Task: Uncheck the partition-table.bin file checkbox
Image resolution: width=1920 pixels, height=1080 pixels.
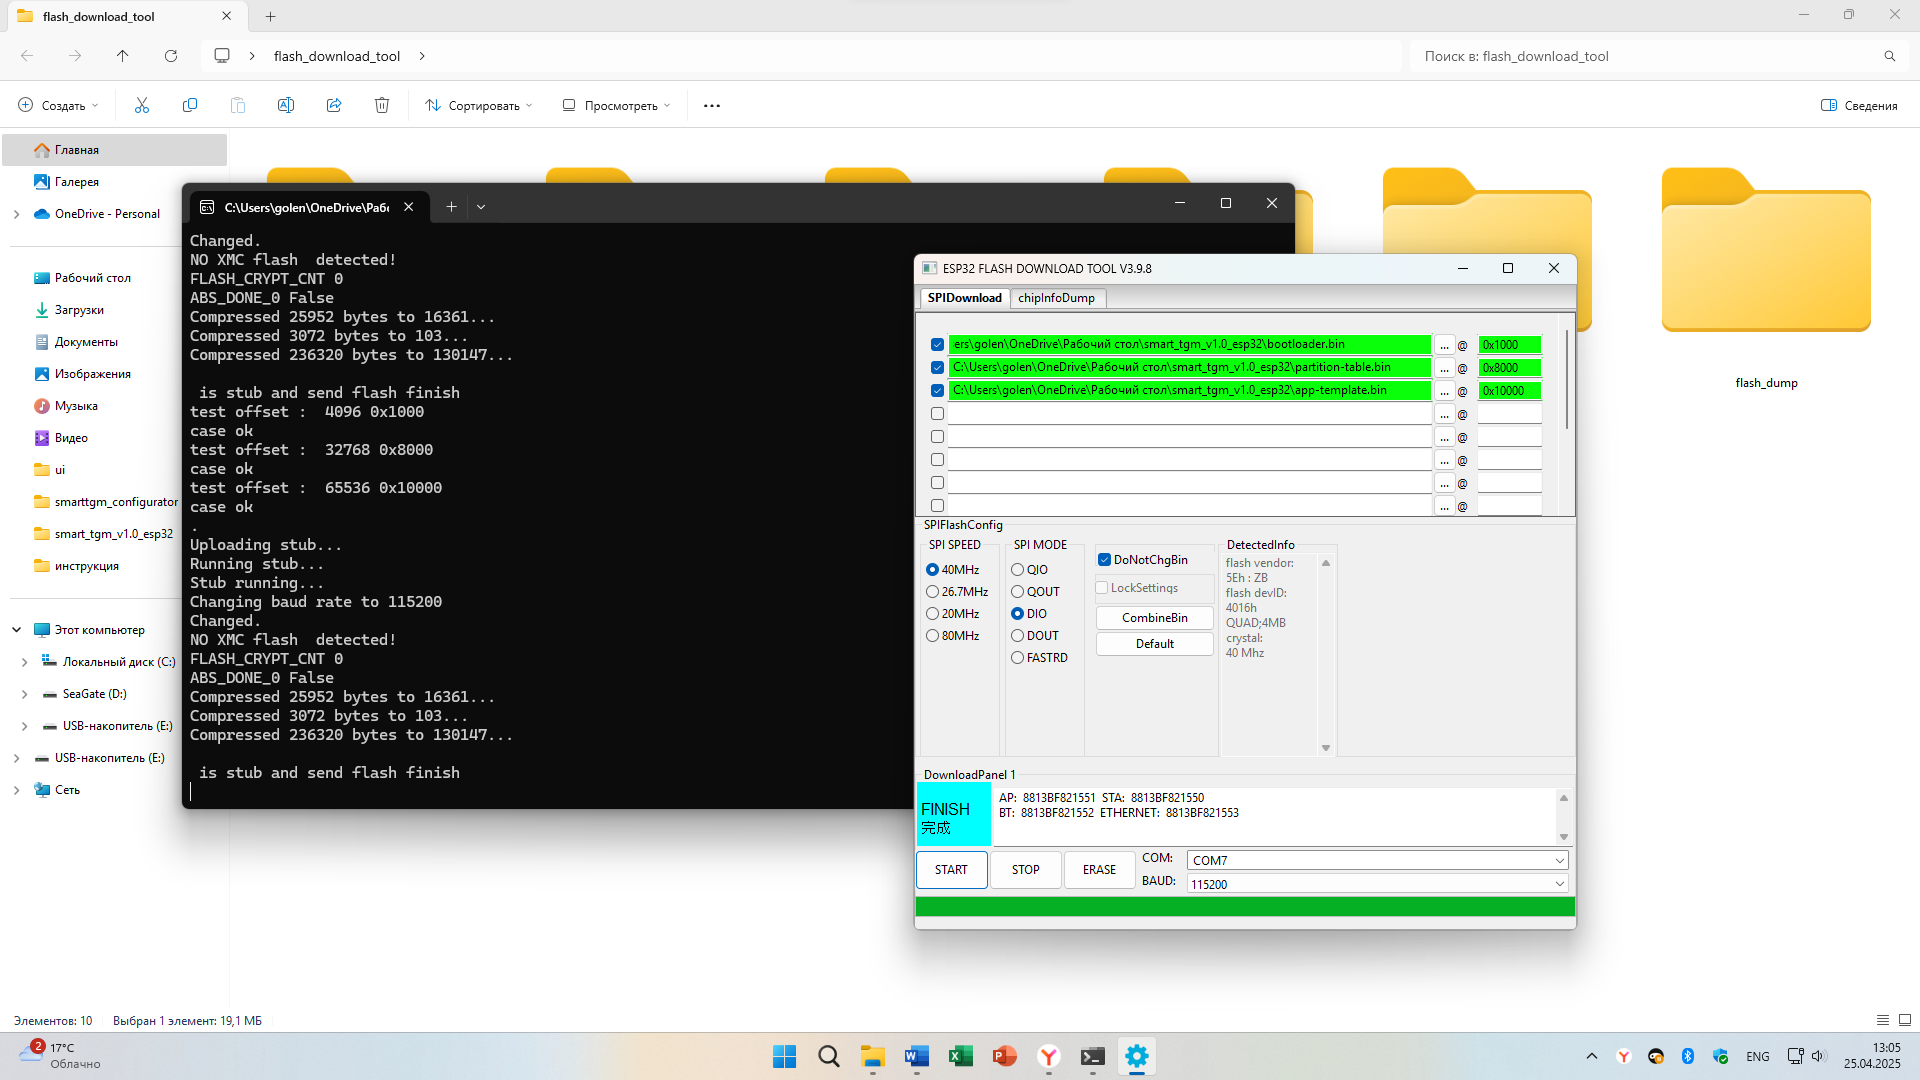Action: (x=937, y=368)
